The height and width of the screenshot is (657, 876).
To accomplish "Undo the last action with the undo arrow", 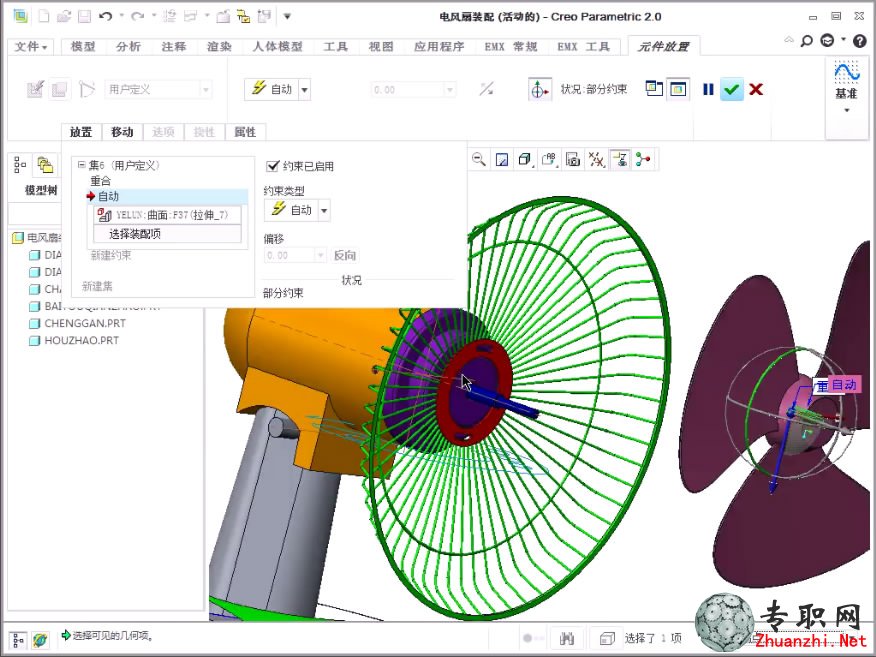I will click(105, 16).
